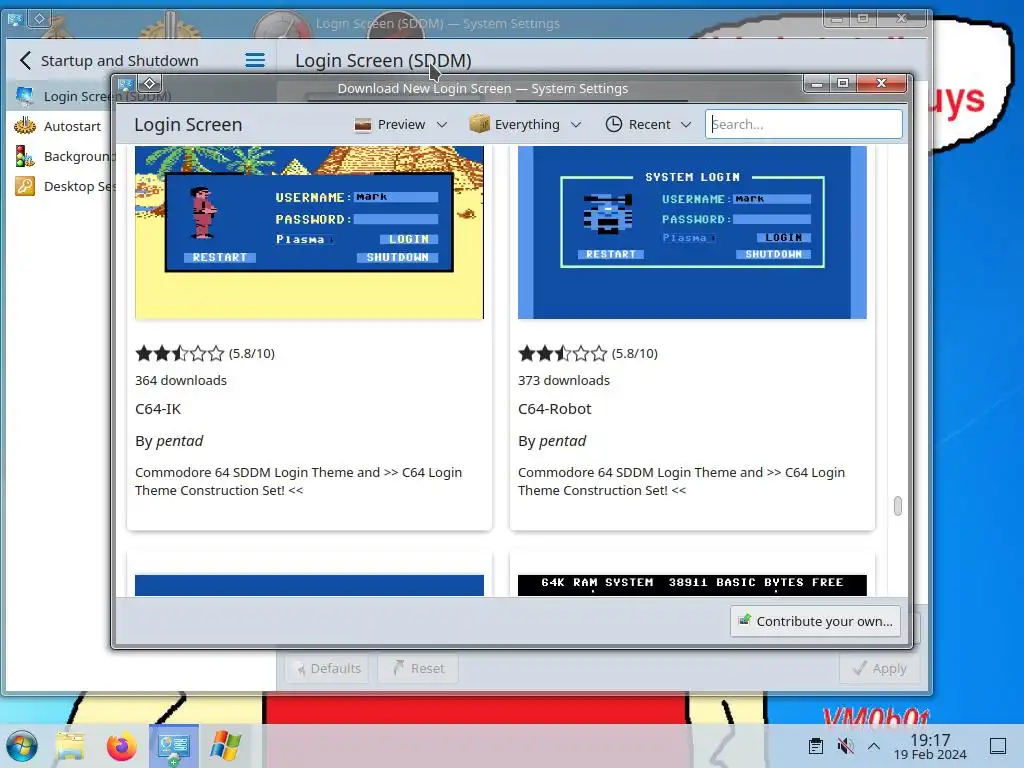Click the C64-Robot star rating
Image resolution: width=1024 pixels, height=768 pixels.
pos(562,354)
